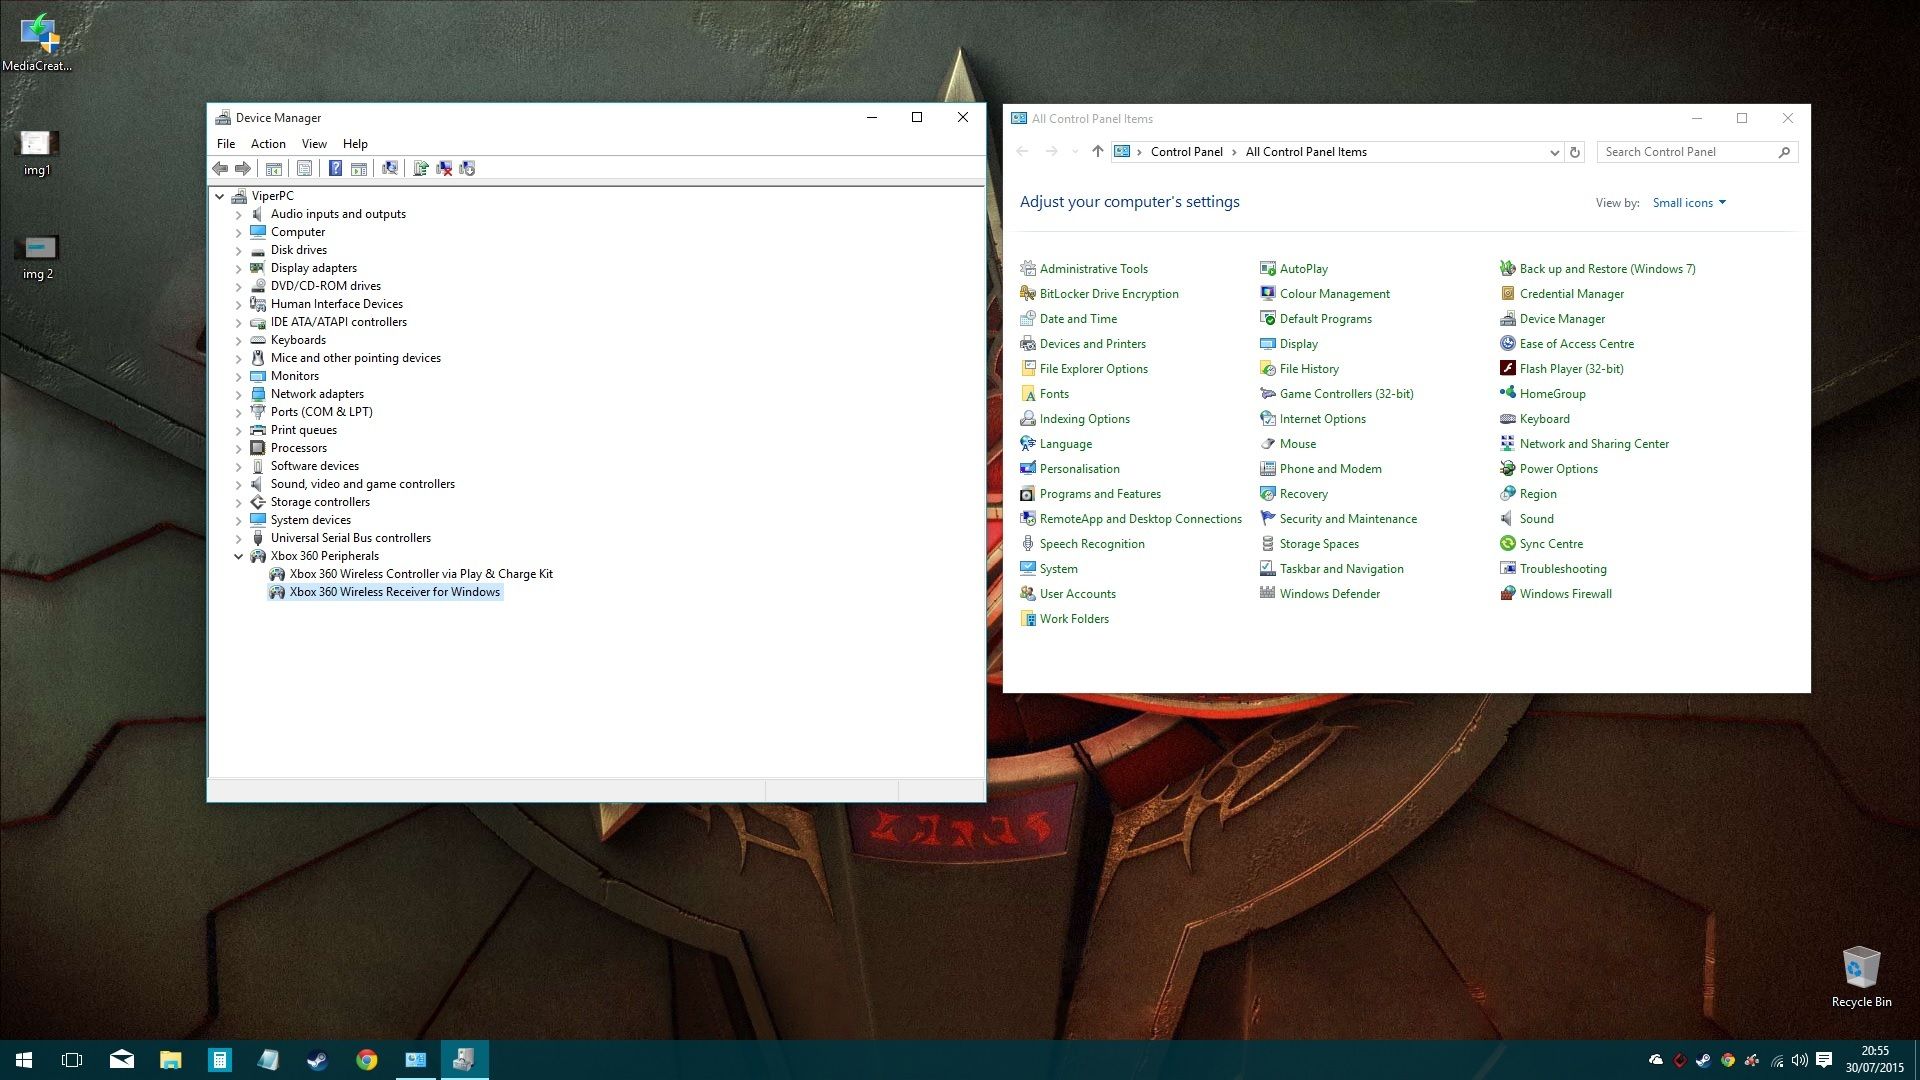Open Administrative Tools in Control Panel
The height and width of the screenshot is (1080, 1920).
[1084, 269]
